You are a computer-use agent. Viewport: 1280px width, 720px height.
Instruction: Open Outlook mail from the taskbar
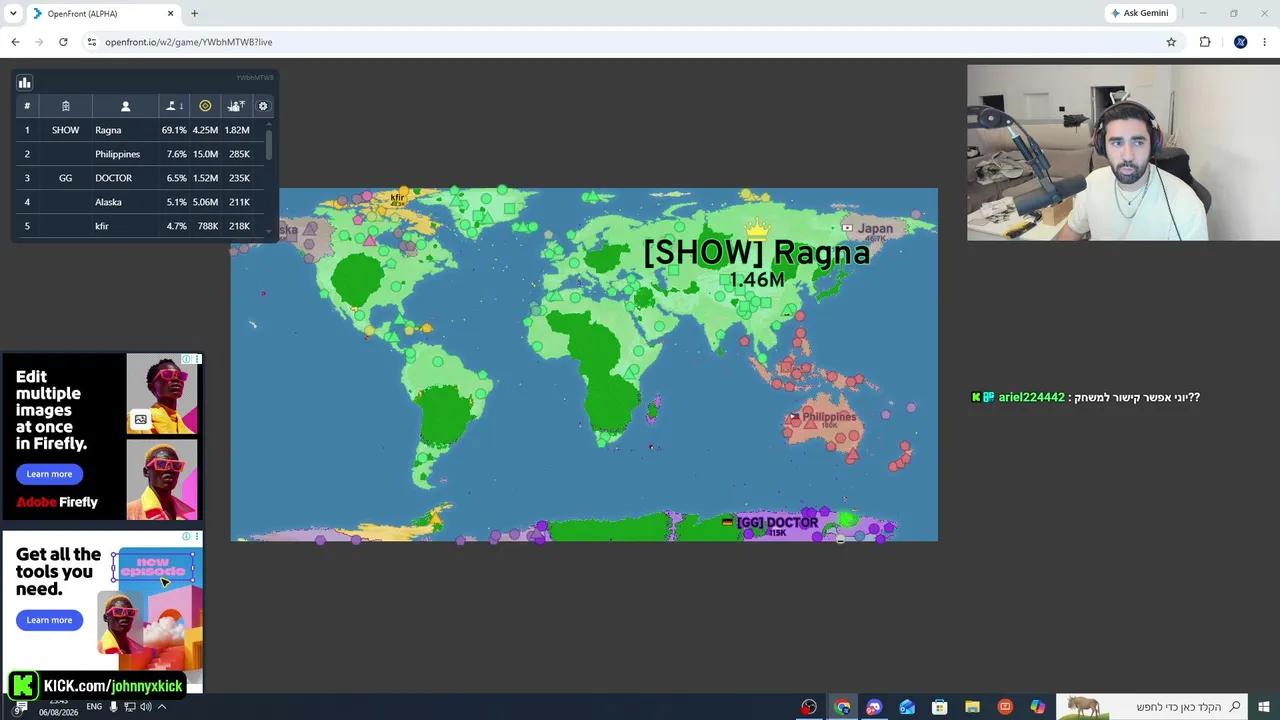[907, 707]
